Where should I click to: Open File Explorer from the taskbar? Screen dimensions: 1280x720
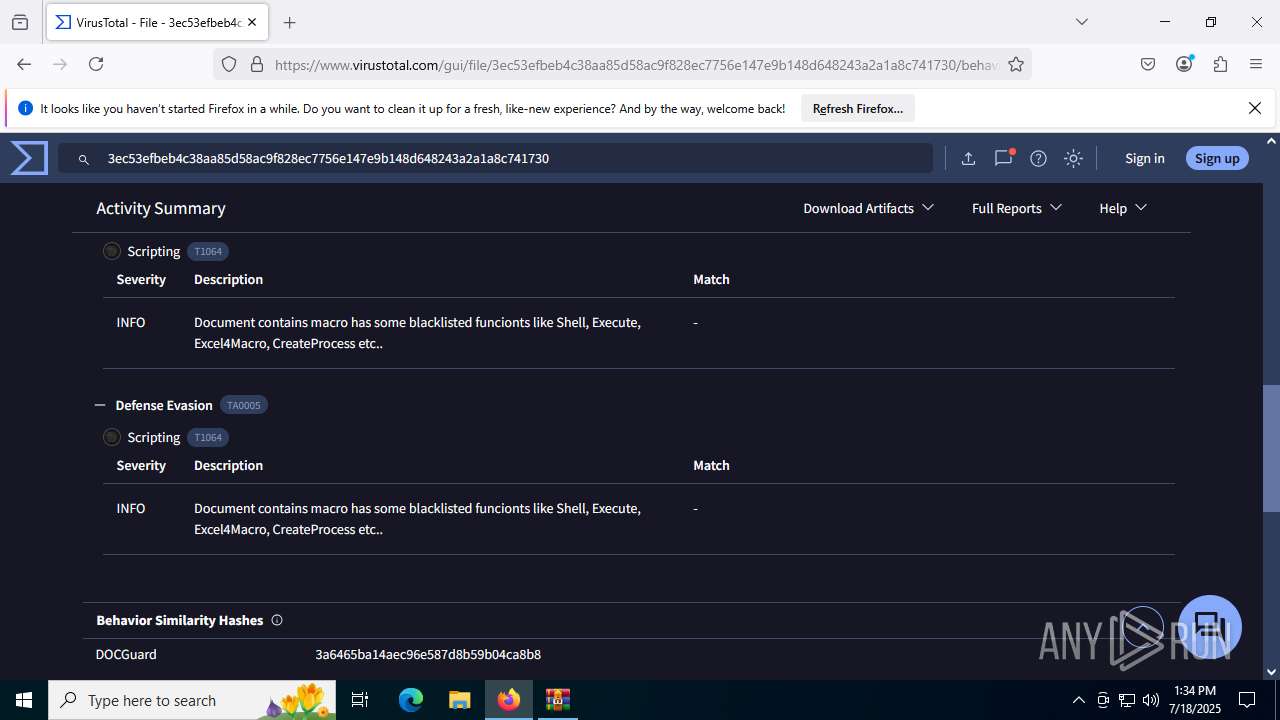pyautogui.click(x=459, y=700)
